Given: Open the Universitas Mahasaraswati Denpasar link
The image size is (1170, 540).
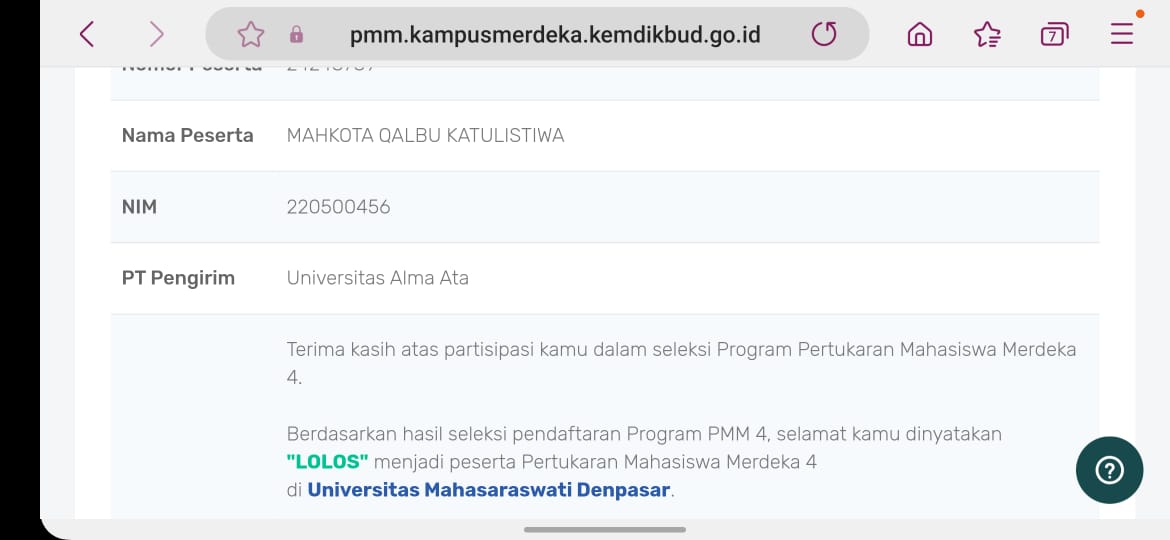Looking at the screenshot, I should point(489,490).
